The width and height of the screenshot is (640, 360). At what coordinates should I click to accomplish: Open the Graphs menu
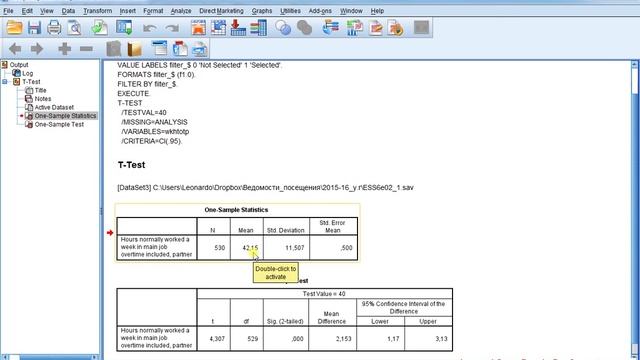pos(262,11)
